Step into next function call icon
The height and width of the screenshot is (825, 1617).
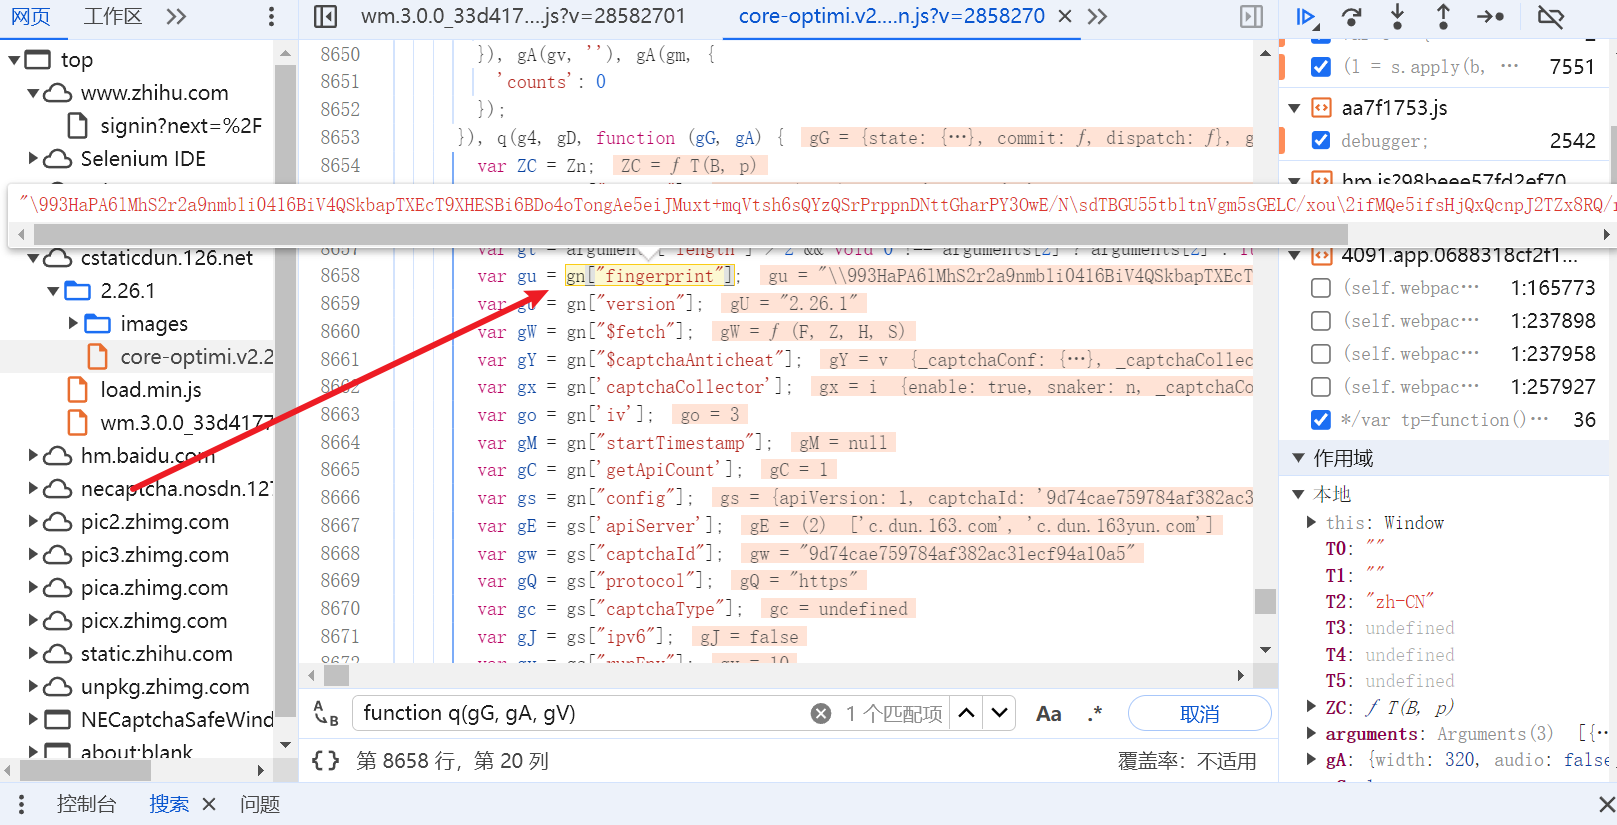[x=1398, y=16]
